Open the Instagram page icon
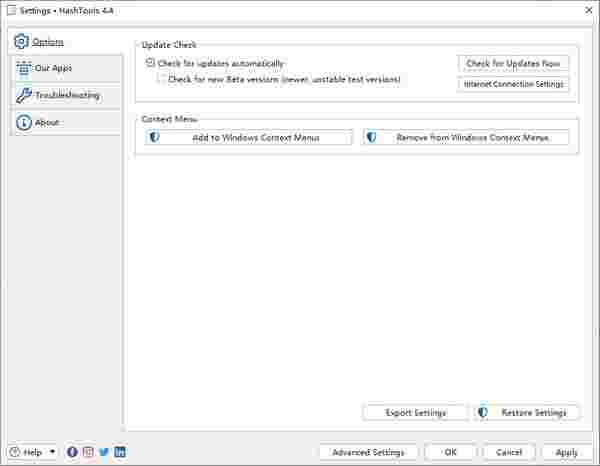This screenshot has width=600, height=466. 88,452
